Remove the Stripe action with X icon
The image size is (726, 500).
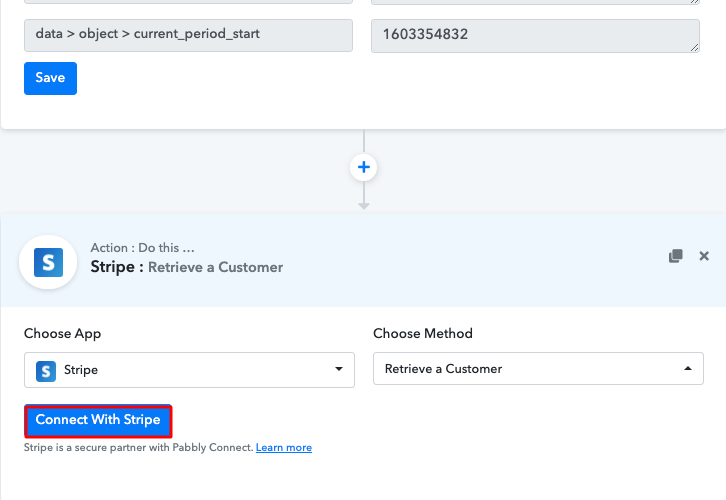tap(704, 256)
